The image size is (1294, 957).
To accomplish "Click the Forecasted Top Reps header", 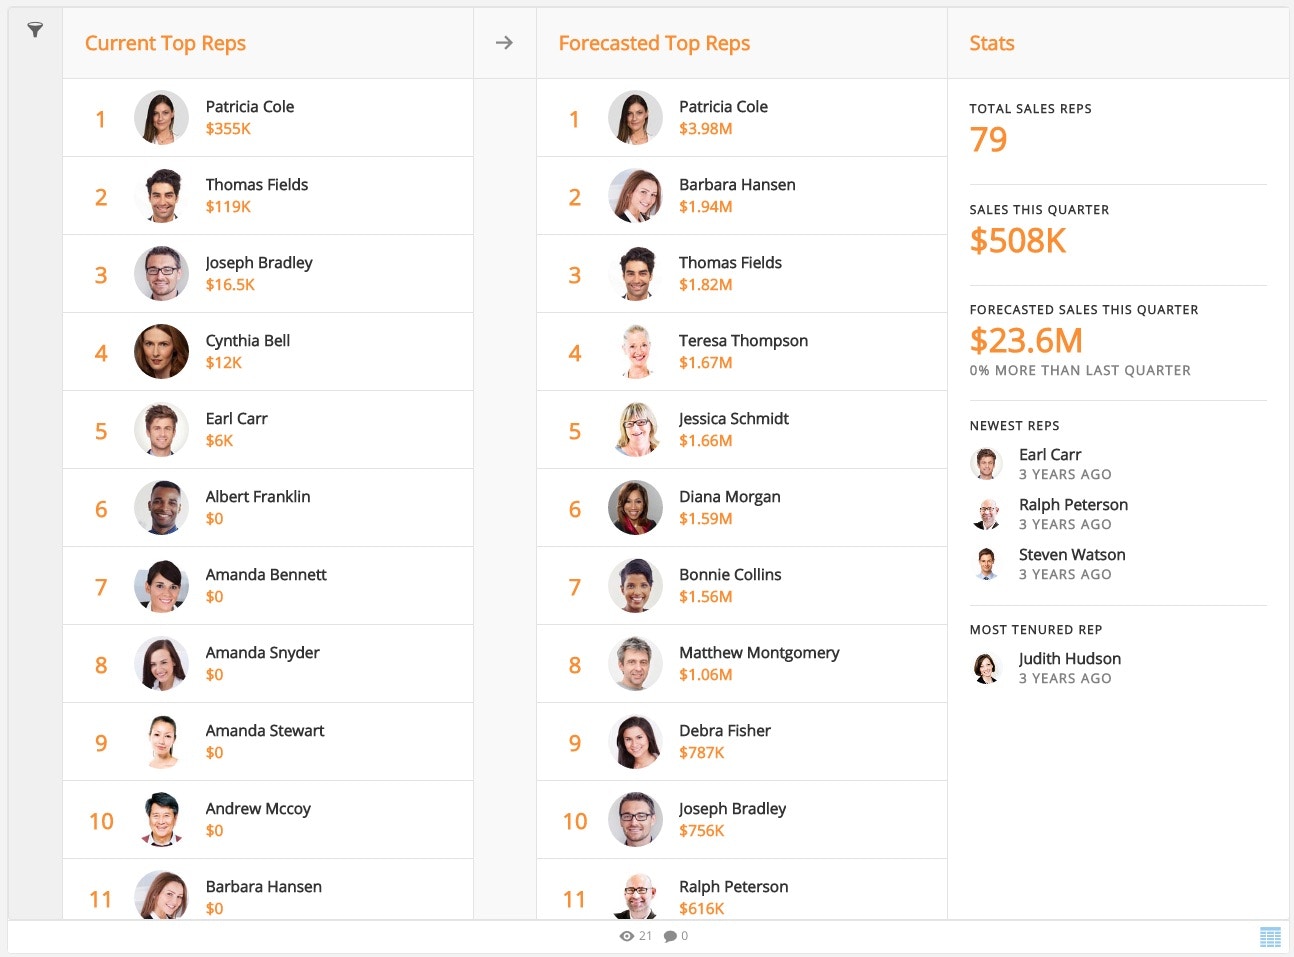I will [654, 43].
